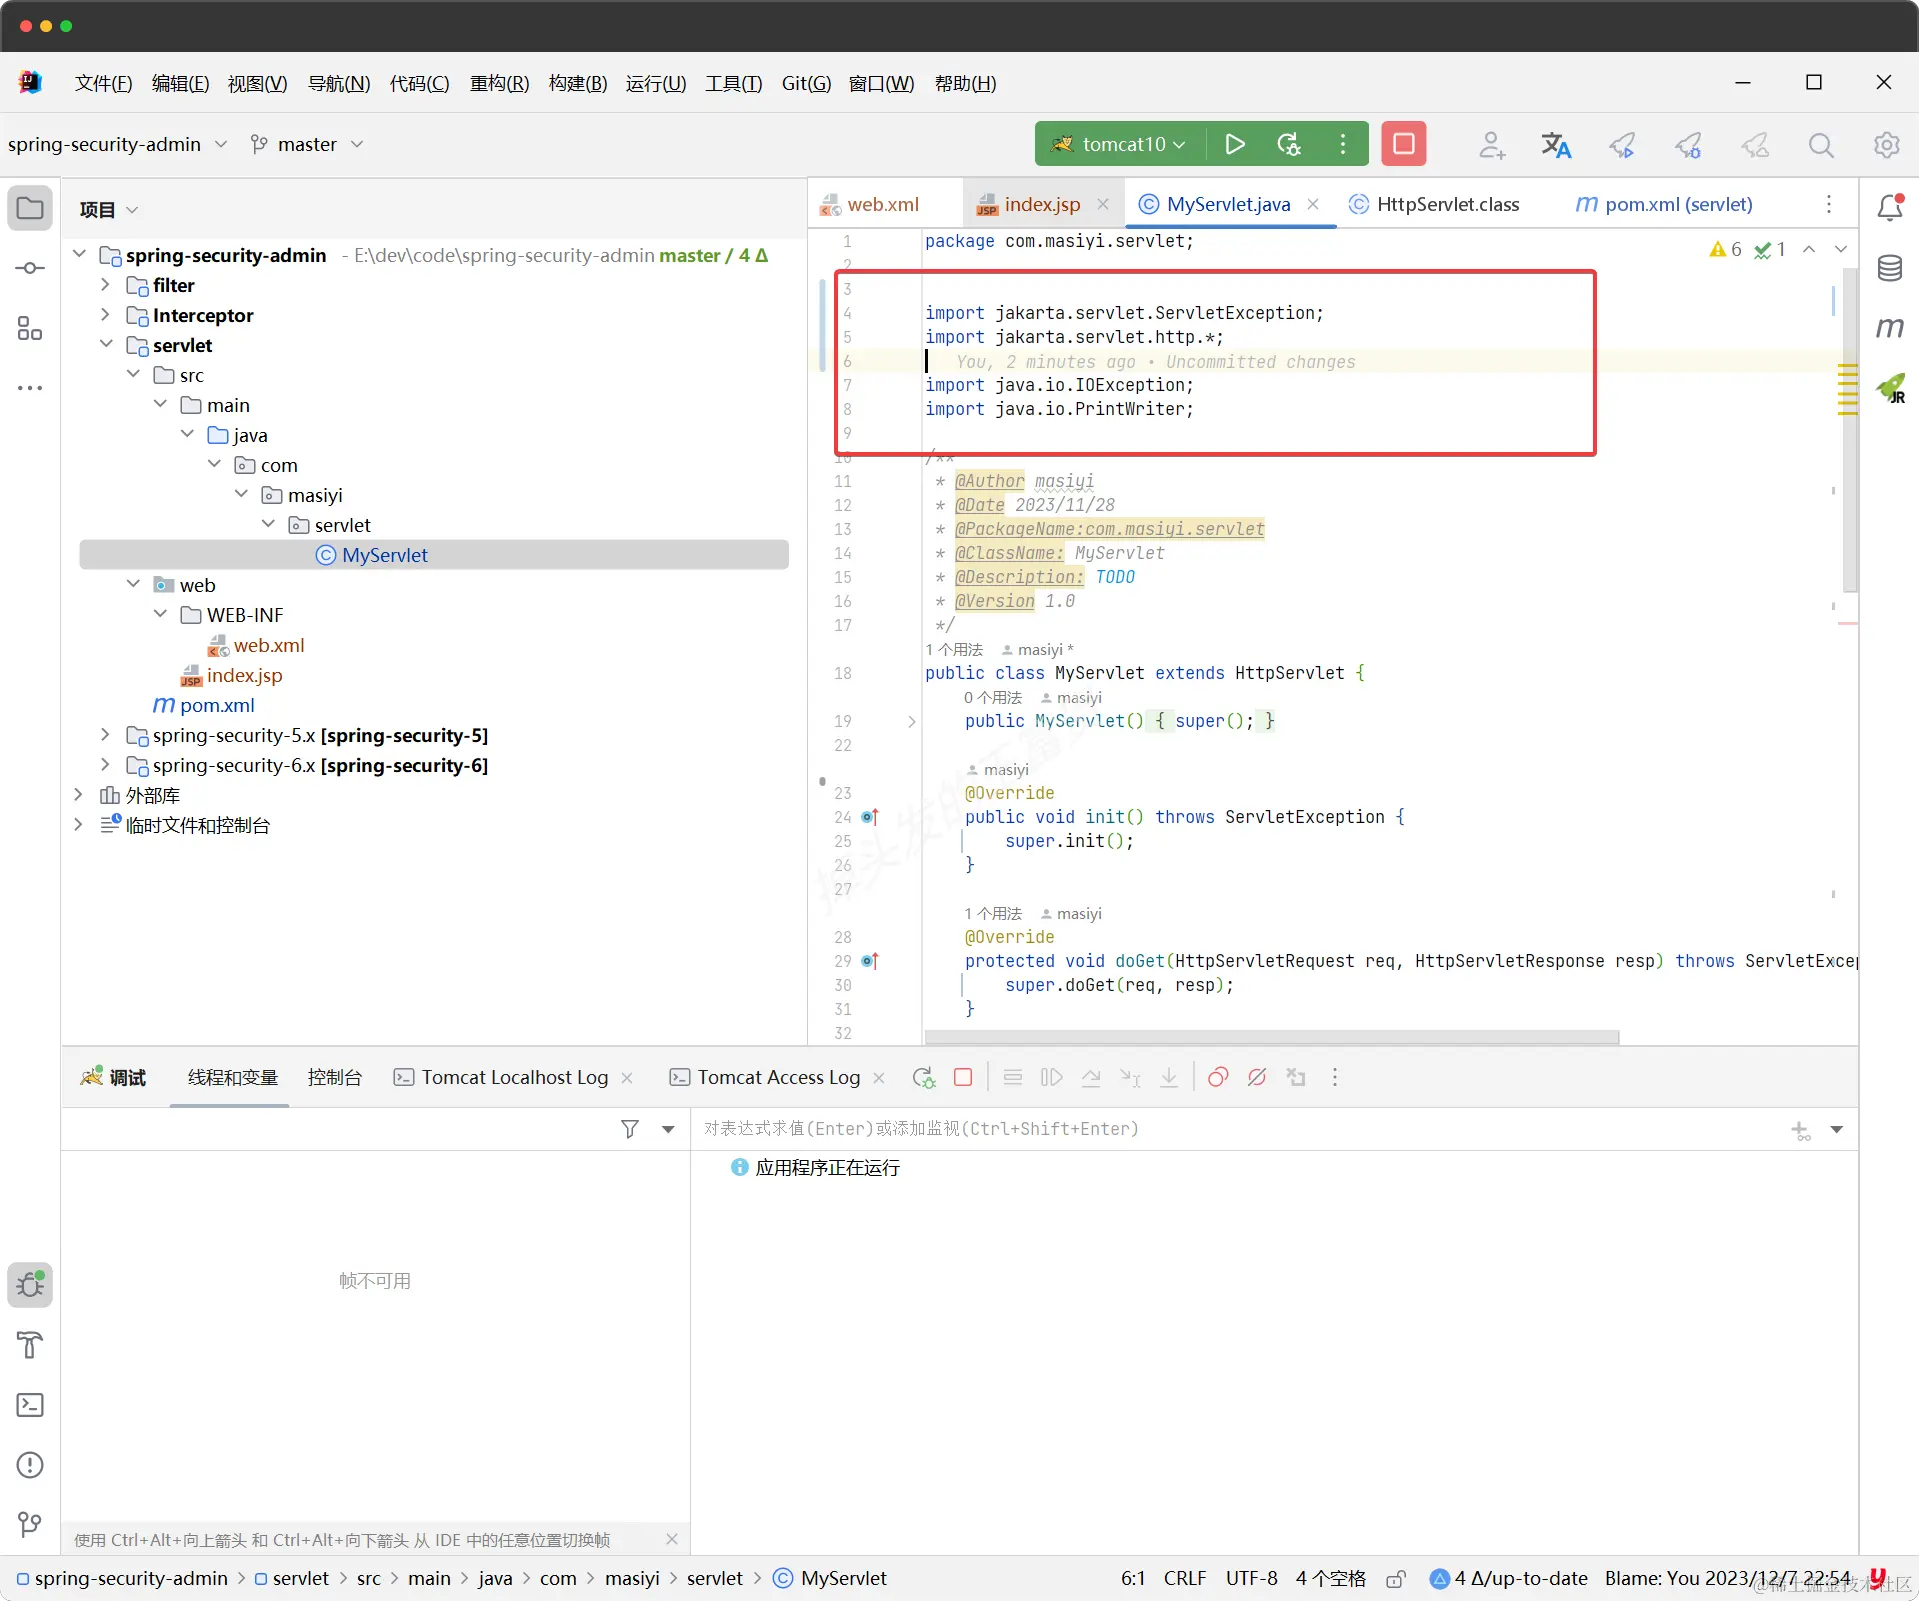Click the rerun debug icon in top toolbar
This screenshot has width=1919, height=1601.
click(1289, 144)
